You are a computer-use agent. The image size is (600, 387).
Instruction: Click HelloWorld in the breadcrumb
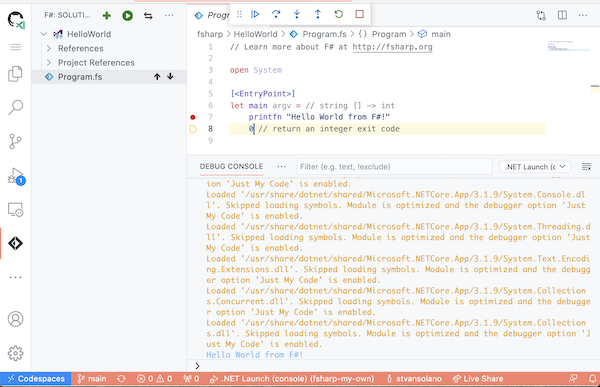click(x=255, y=34)
